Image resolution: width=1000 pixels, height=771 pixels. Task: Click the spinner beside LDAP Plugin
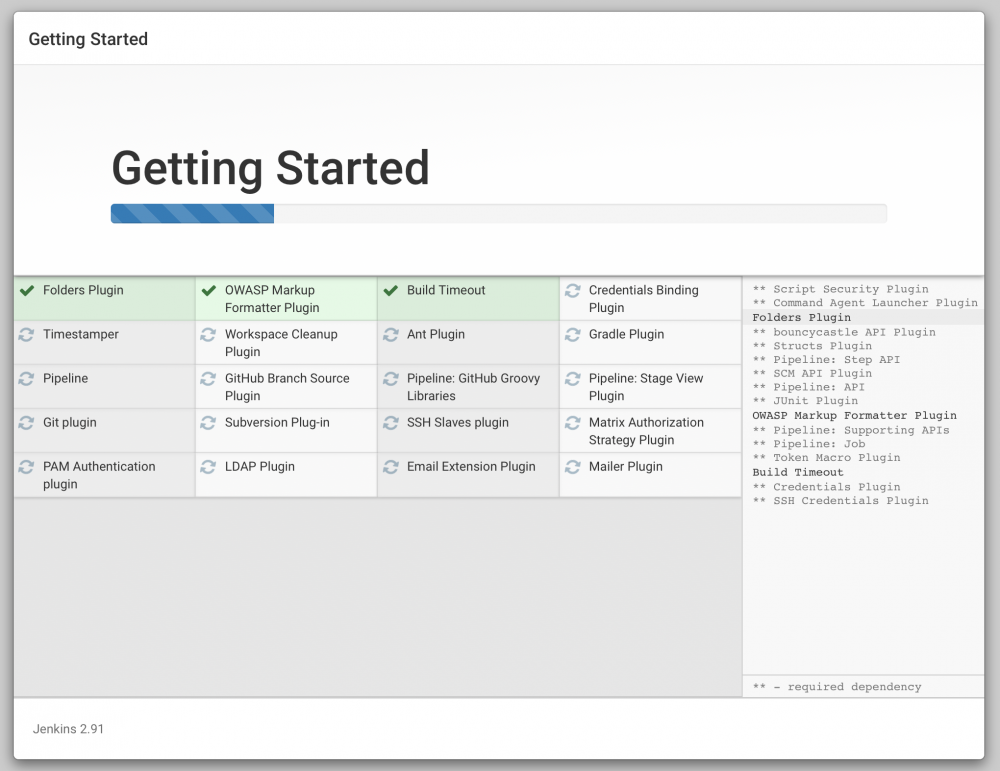pyautogui.click(x=208, y=466)
